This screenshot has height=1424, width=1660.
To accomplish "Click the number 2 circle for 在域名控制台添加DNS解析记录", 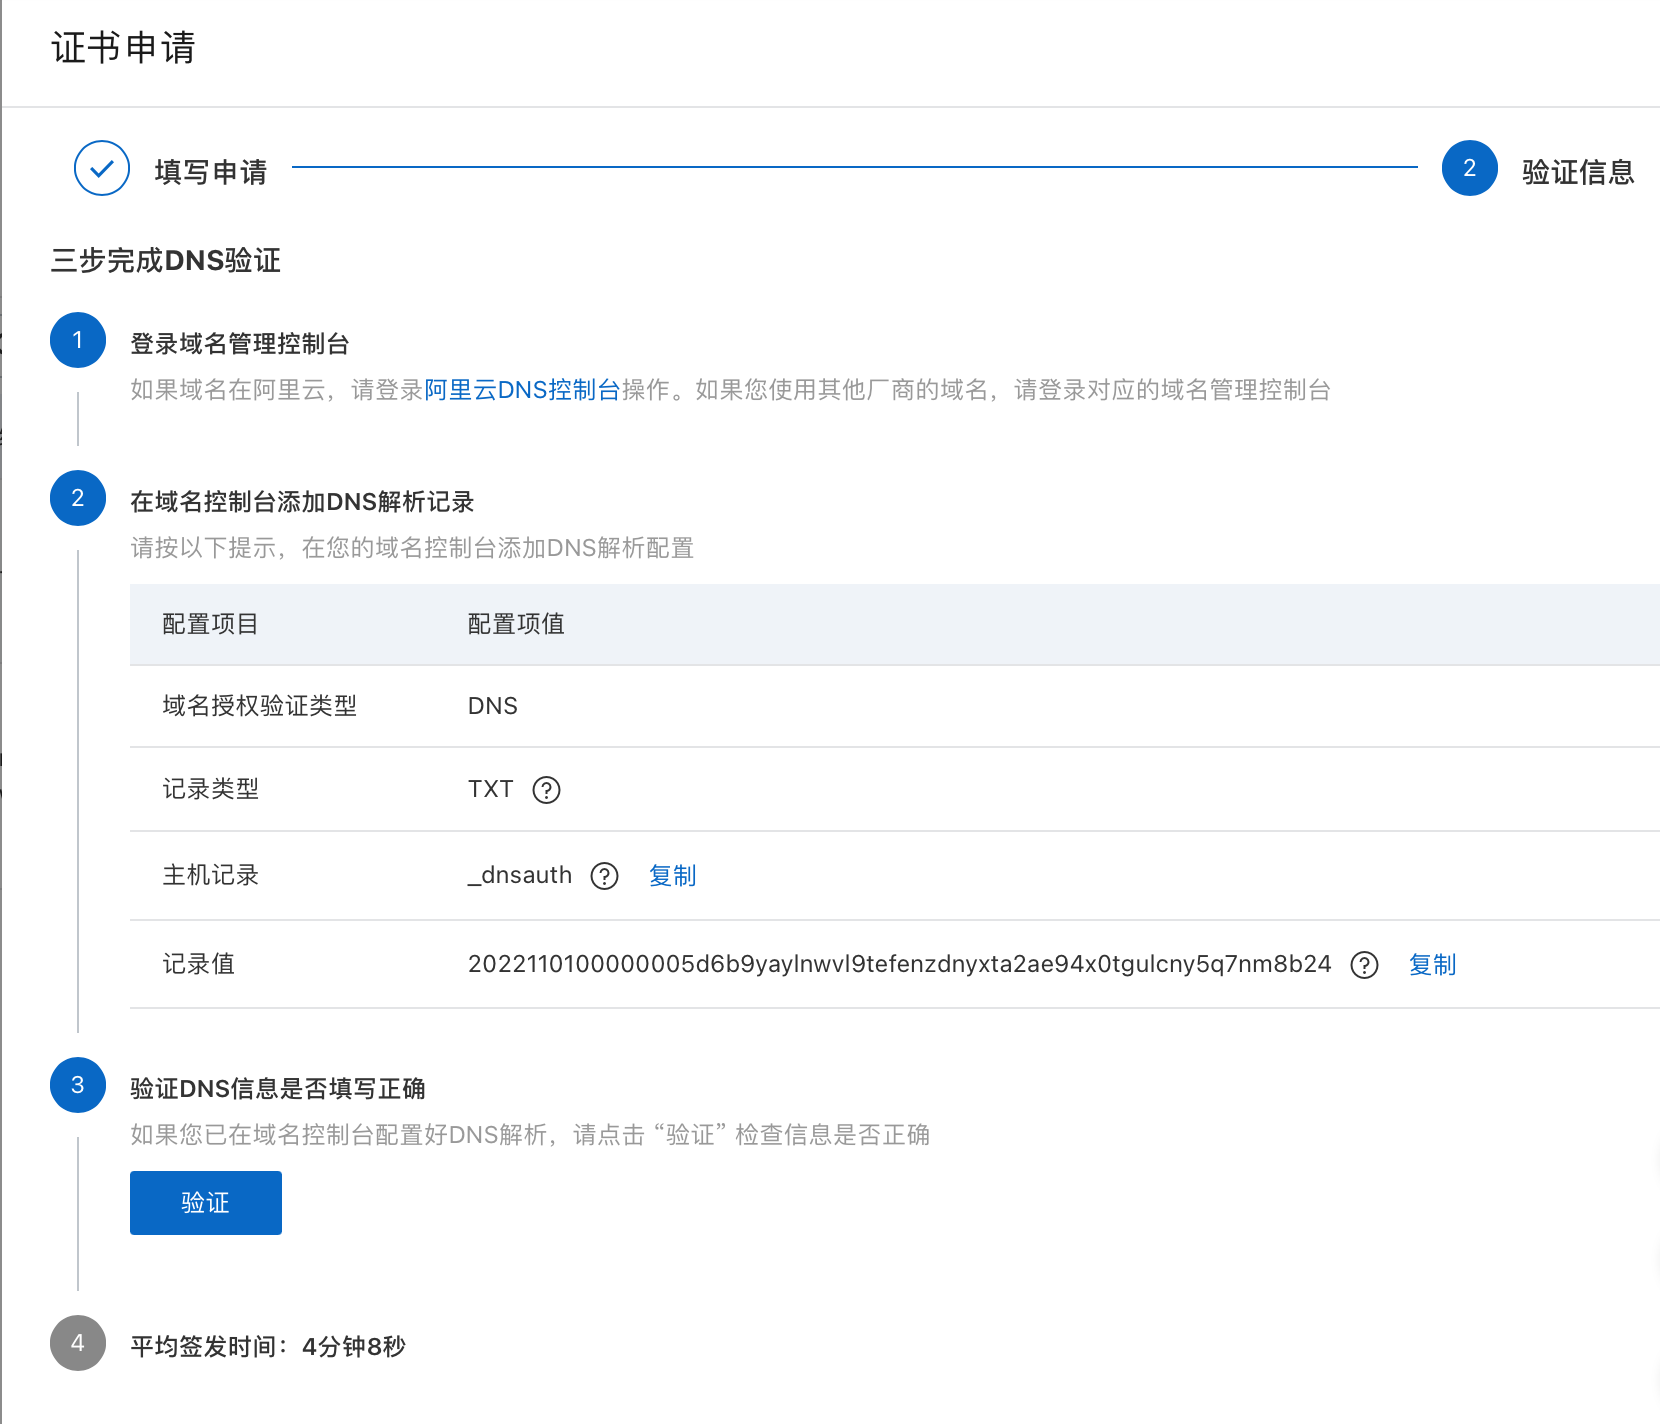I will (x=78, y=498).
